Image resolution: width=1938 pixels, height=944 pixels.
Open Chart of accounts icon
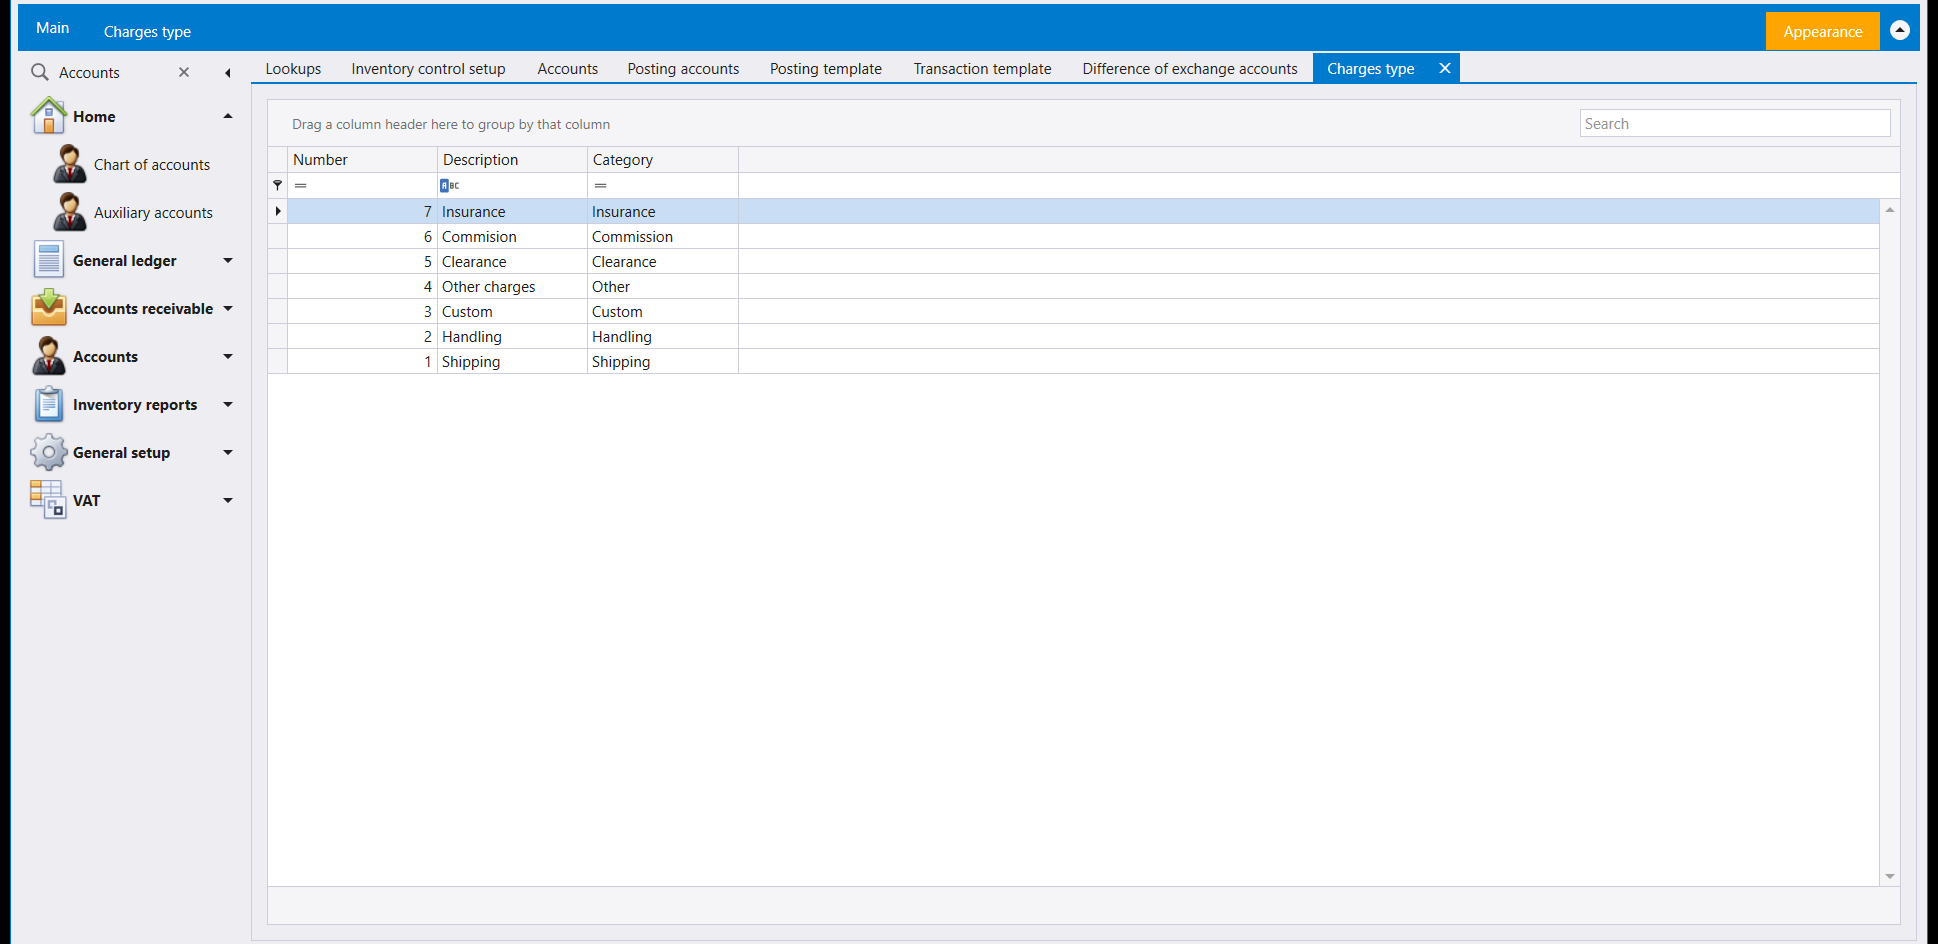pyautogui.click(x=69, y=164)
